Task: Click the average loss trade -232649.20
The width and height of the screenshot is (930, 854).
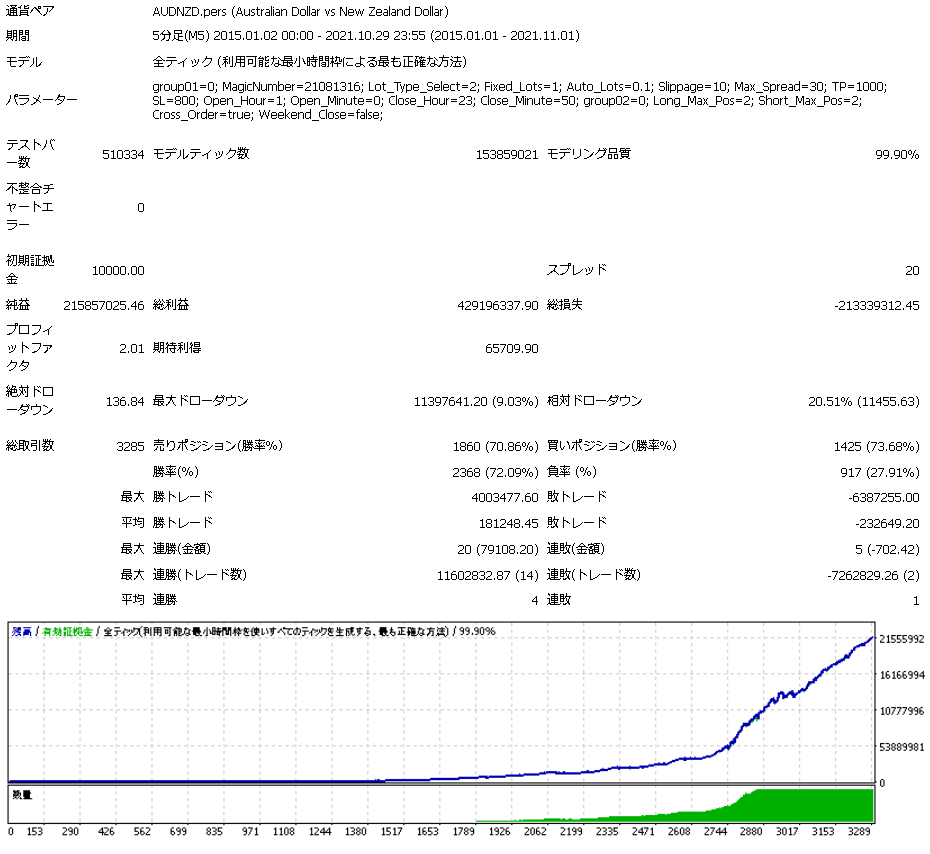Action: point(887,524)
